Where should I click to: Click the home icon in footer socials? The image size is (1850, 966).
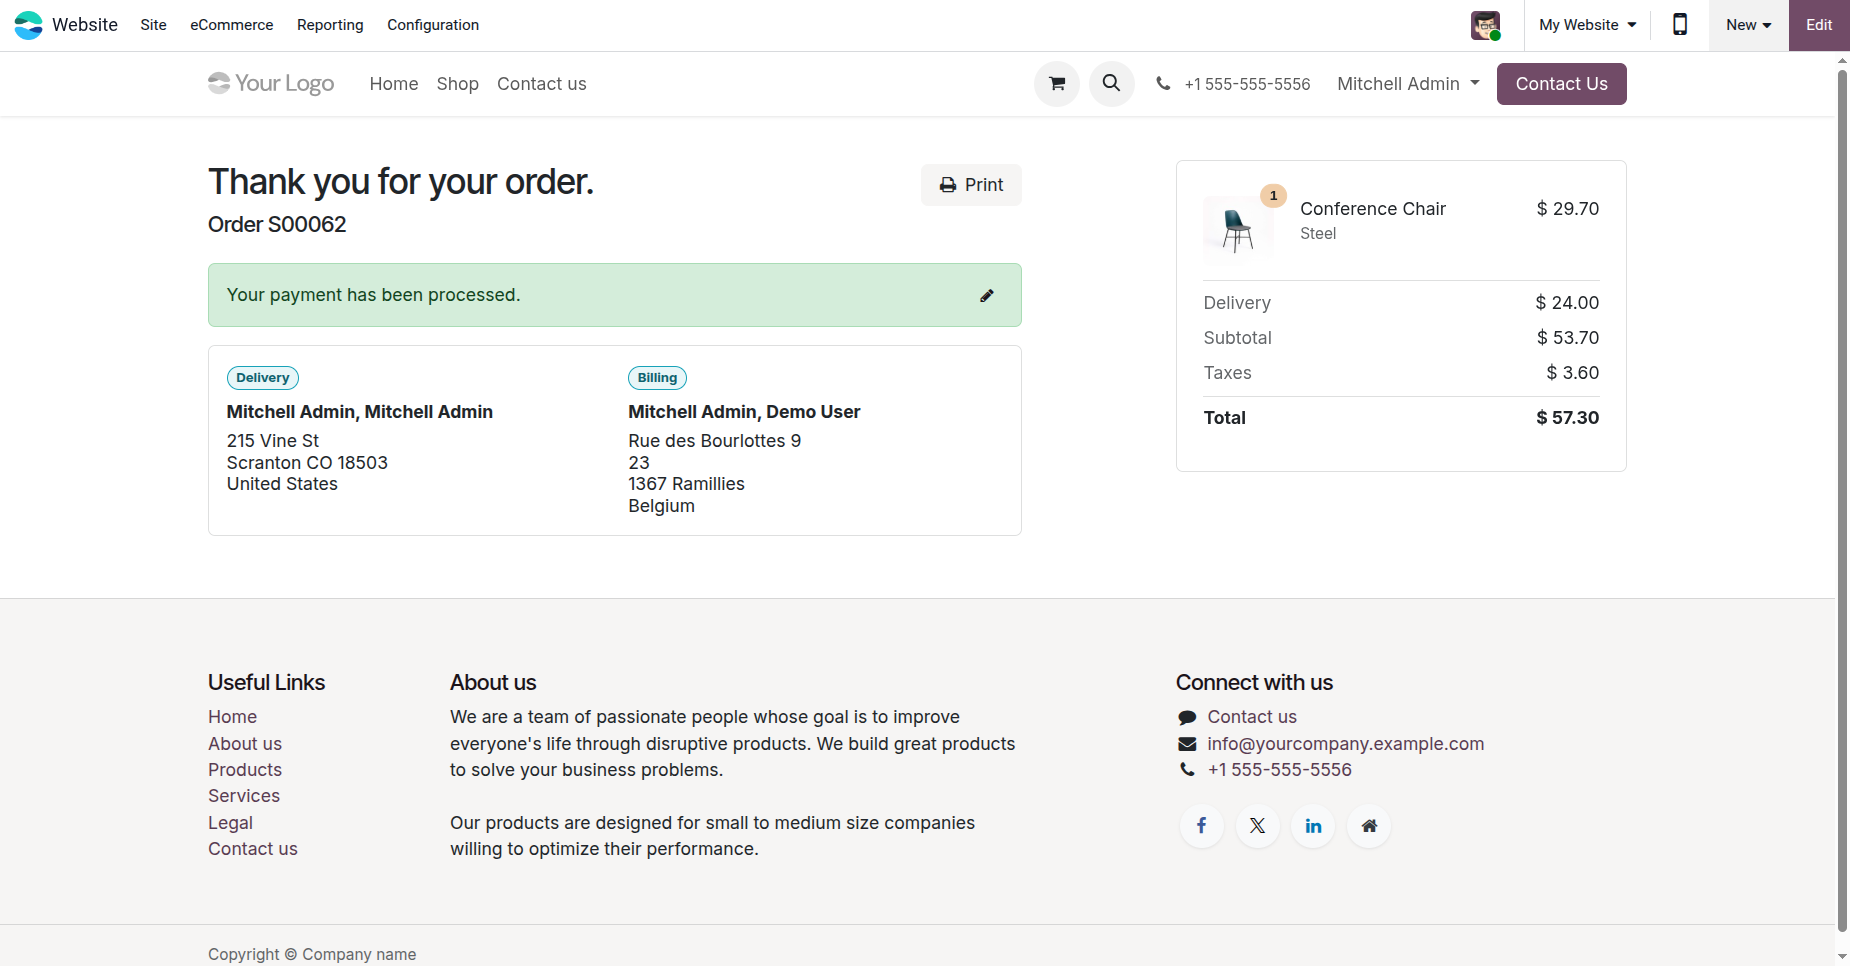tap(1369, 826)
